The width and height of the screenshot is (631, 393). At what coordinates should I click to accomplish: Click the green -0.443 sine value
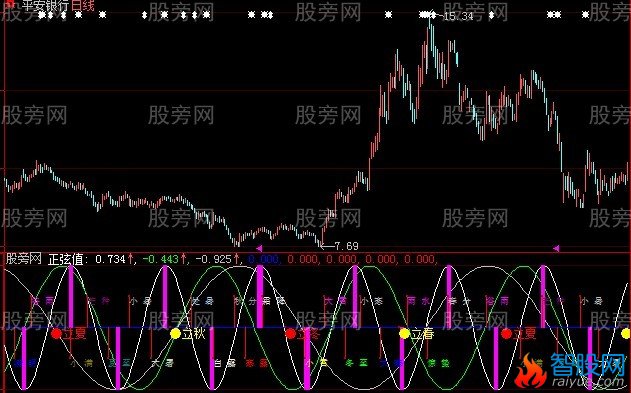click(x=161, y=259)
